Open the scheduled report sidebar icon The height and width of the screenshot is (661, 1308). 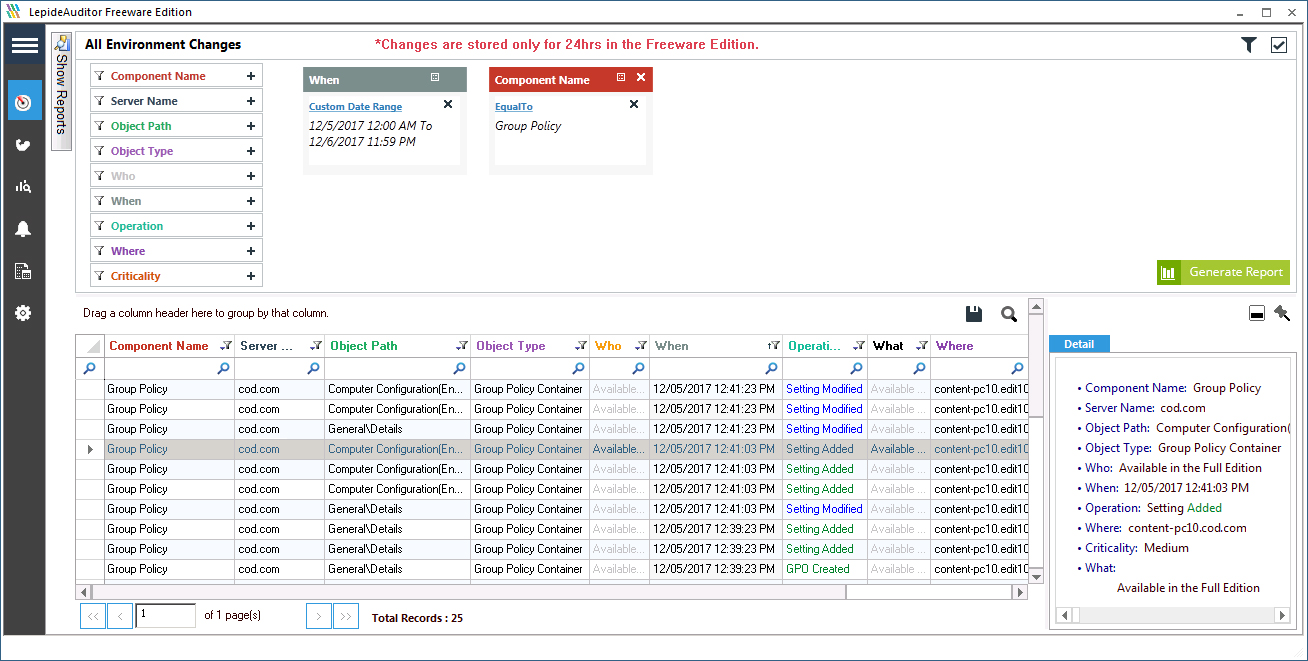point(23,271)
